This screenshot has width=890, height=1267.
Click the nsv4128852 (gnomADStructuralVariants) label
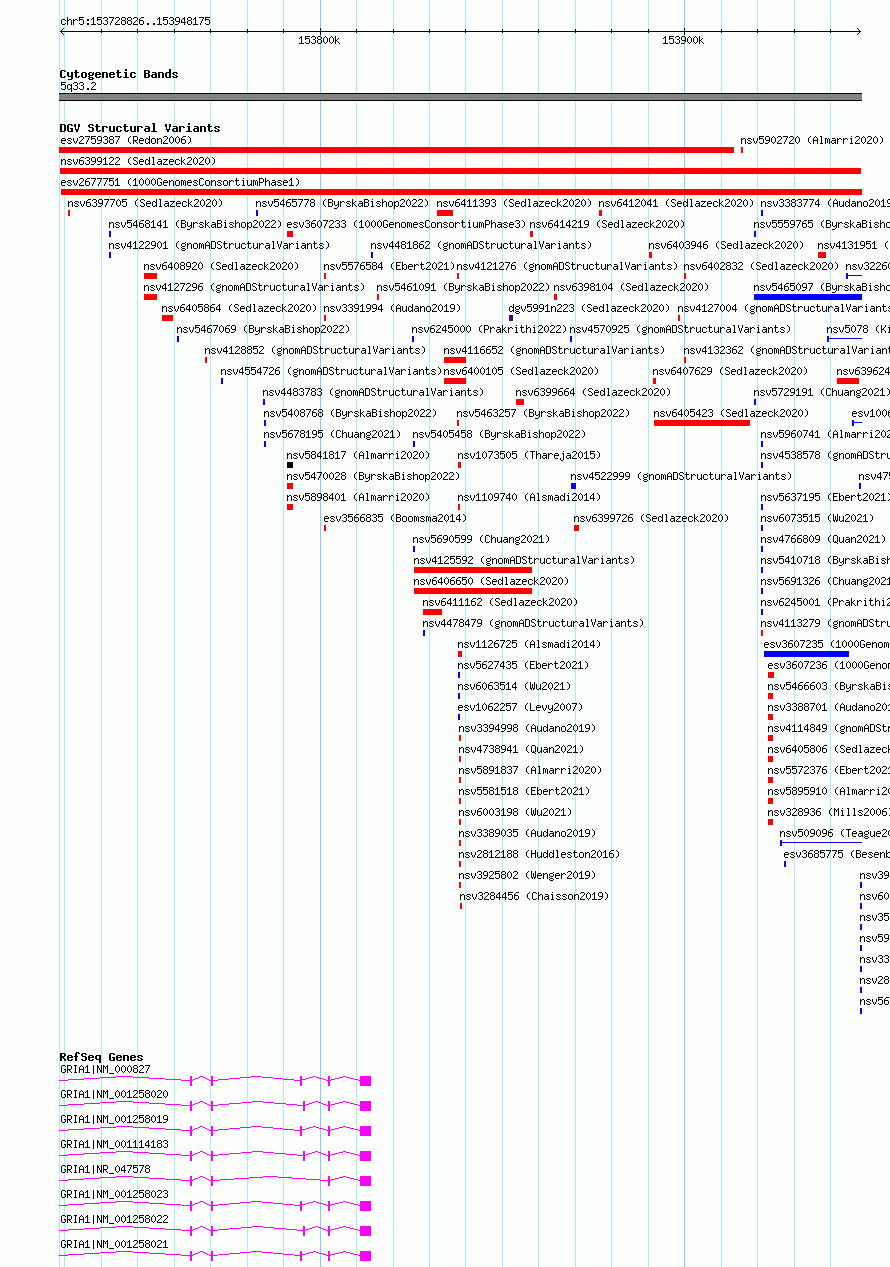coord(315,350)
